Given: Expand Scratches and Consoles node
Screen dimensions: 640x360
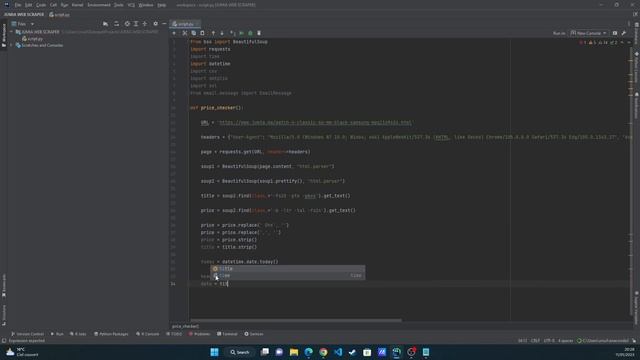Looking at the screenshot, I should point(11,45).
